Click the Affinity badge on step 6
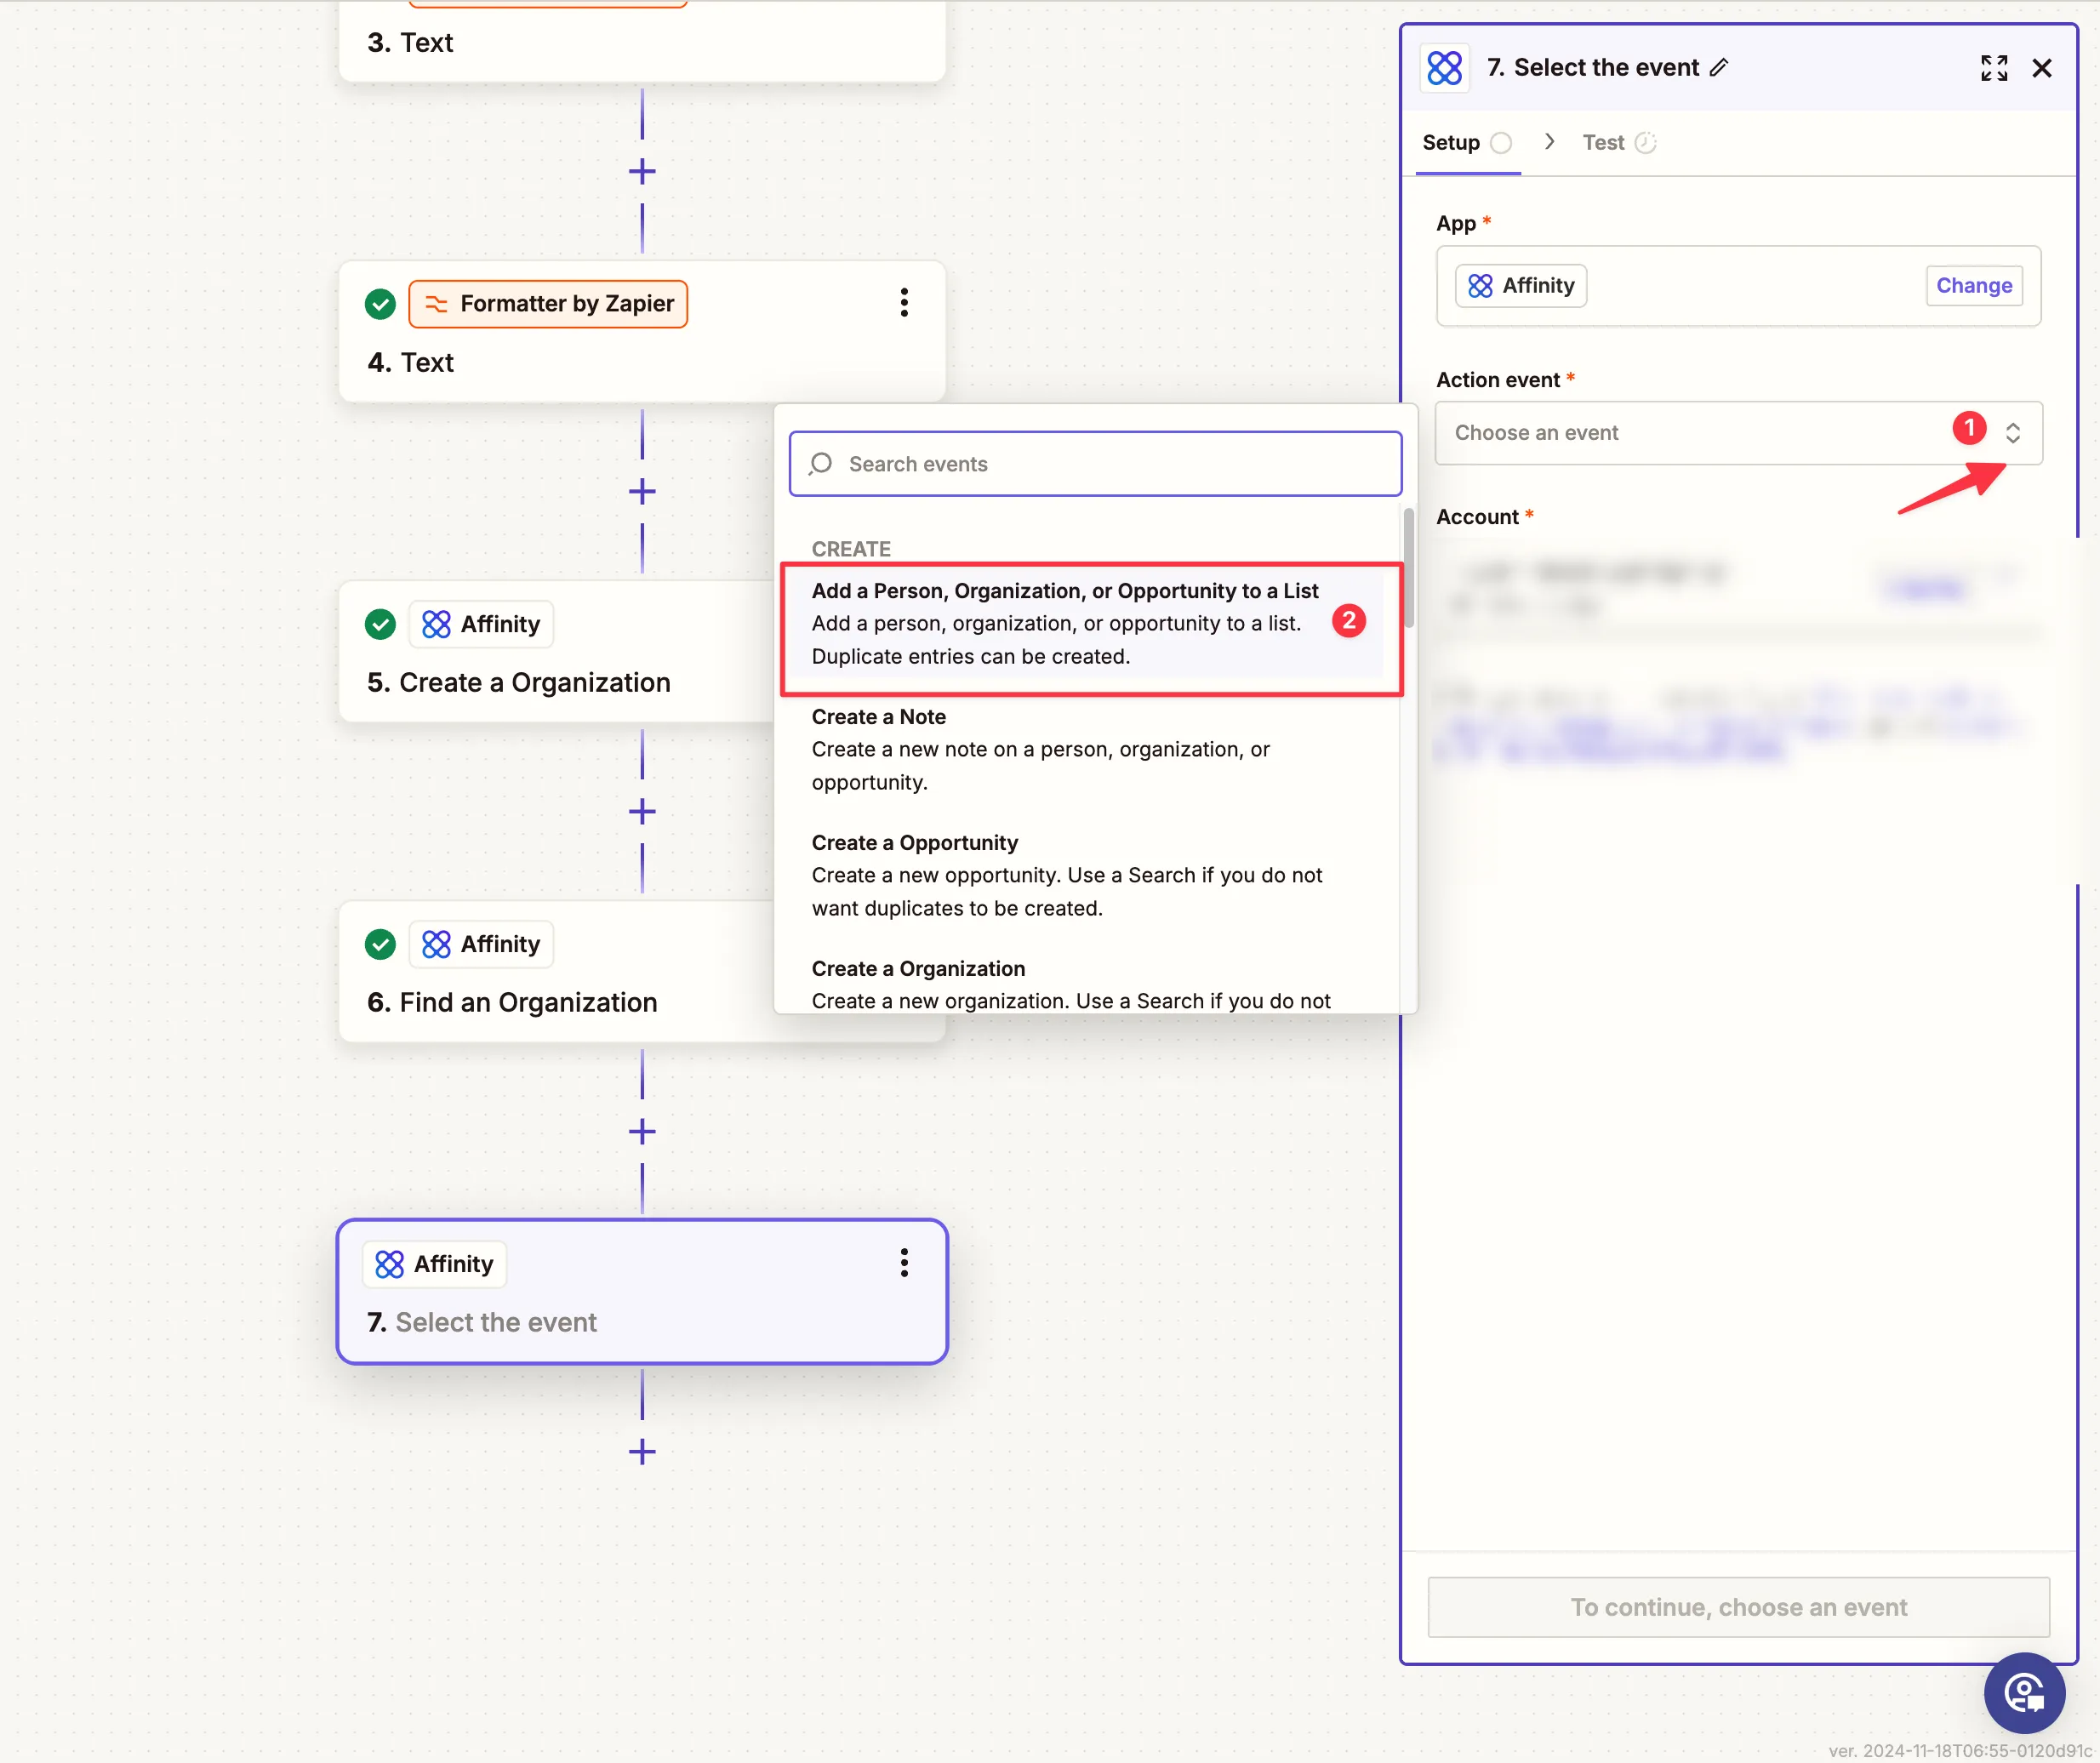This screenshot has width=2100, height=1763. tap(481, 944)
